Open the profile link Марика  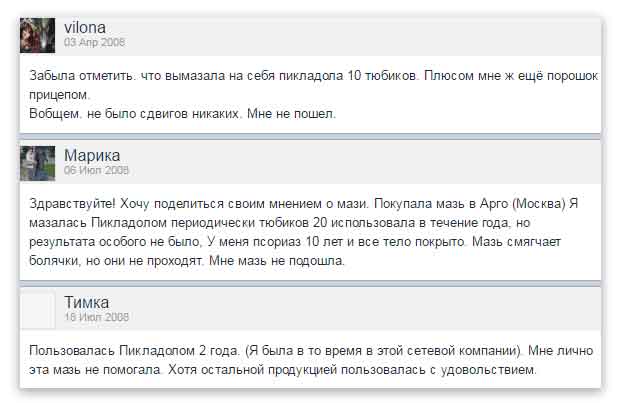(92, 155)
